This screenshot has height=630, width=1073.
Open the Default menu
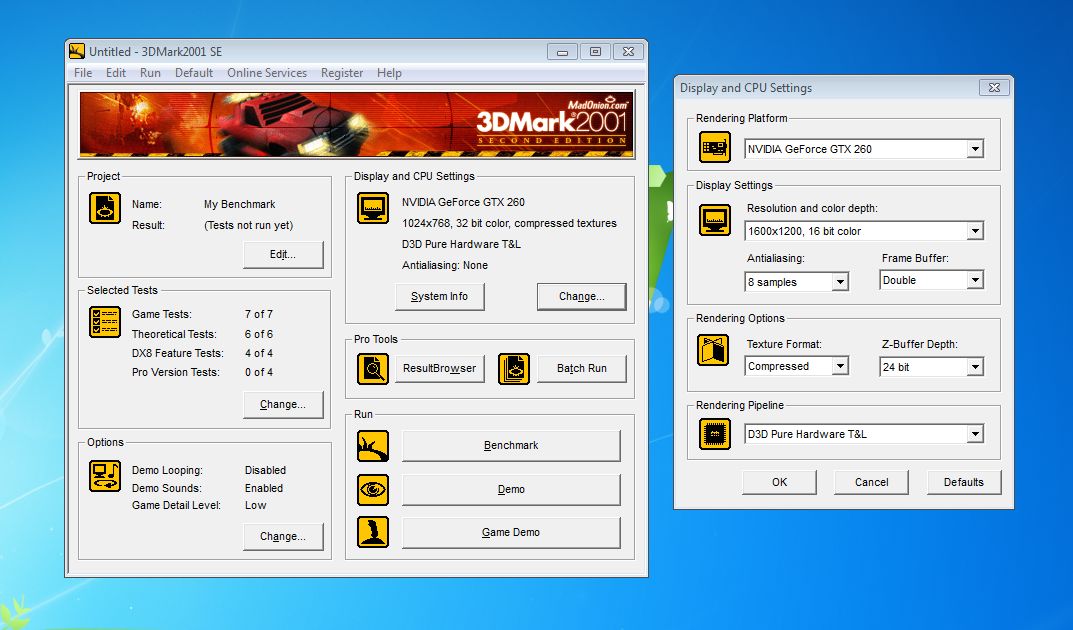[194, 73]
